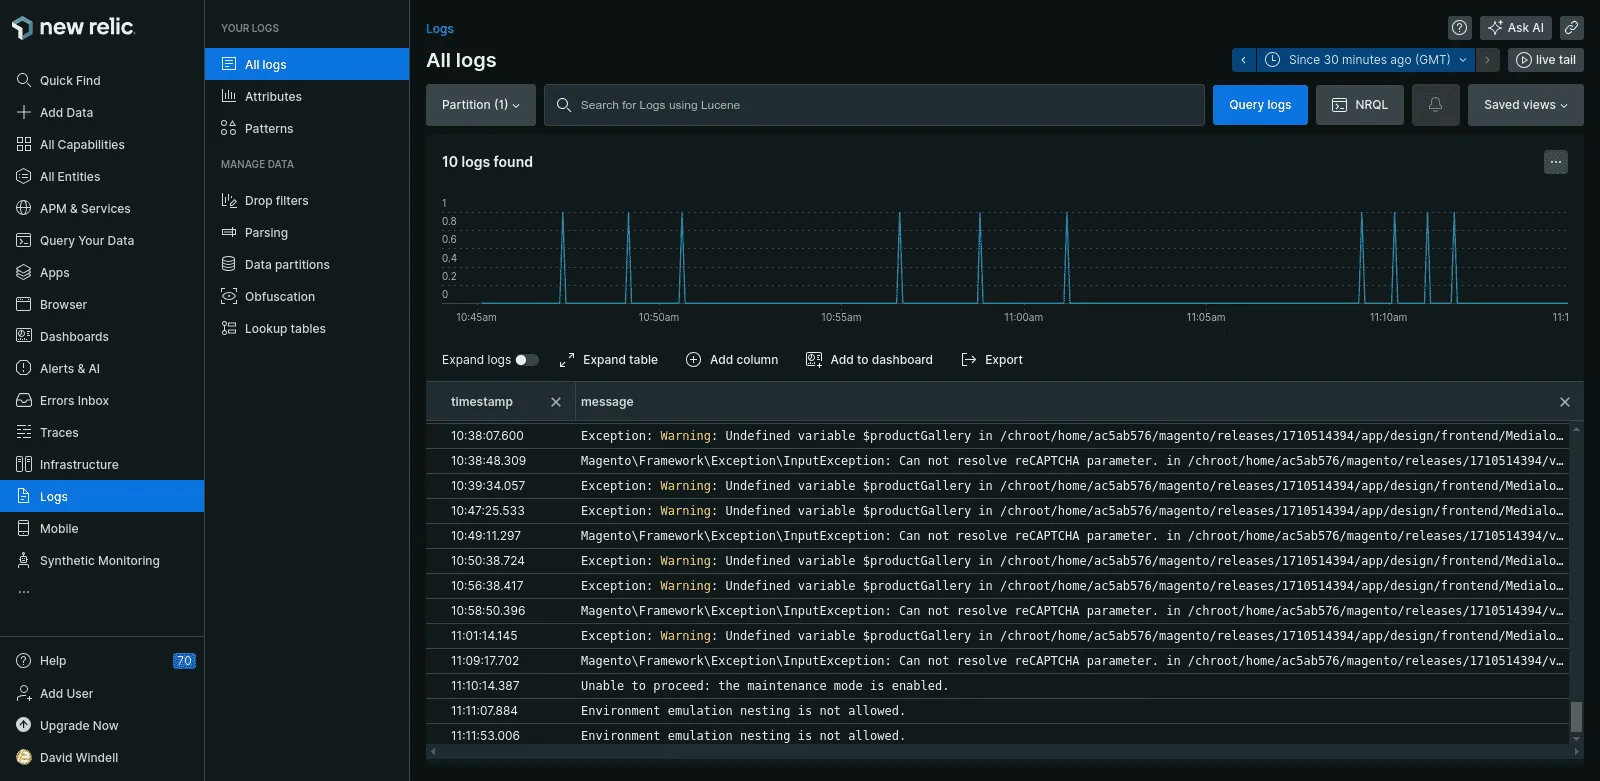This screenshot has width=1600, height=781.
Task: Click the log table vertical scrollbar thumb
Action: (1577, 716)
